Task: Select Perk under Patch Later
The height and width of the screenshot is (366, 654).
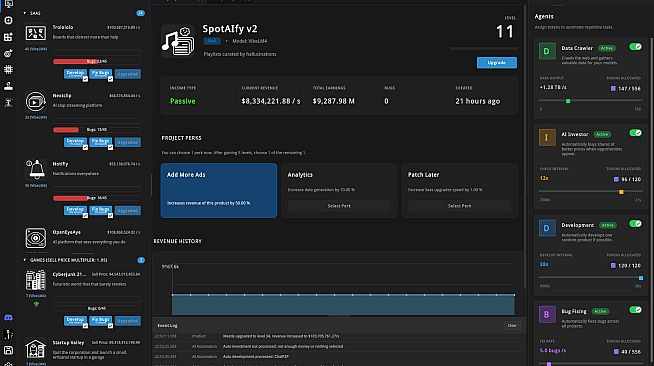Action: point(459,206)
